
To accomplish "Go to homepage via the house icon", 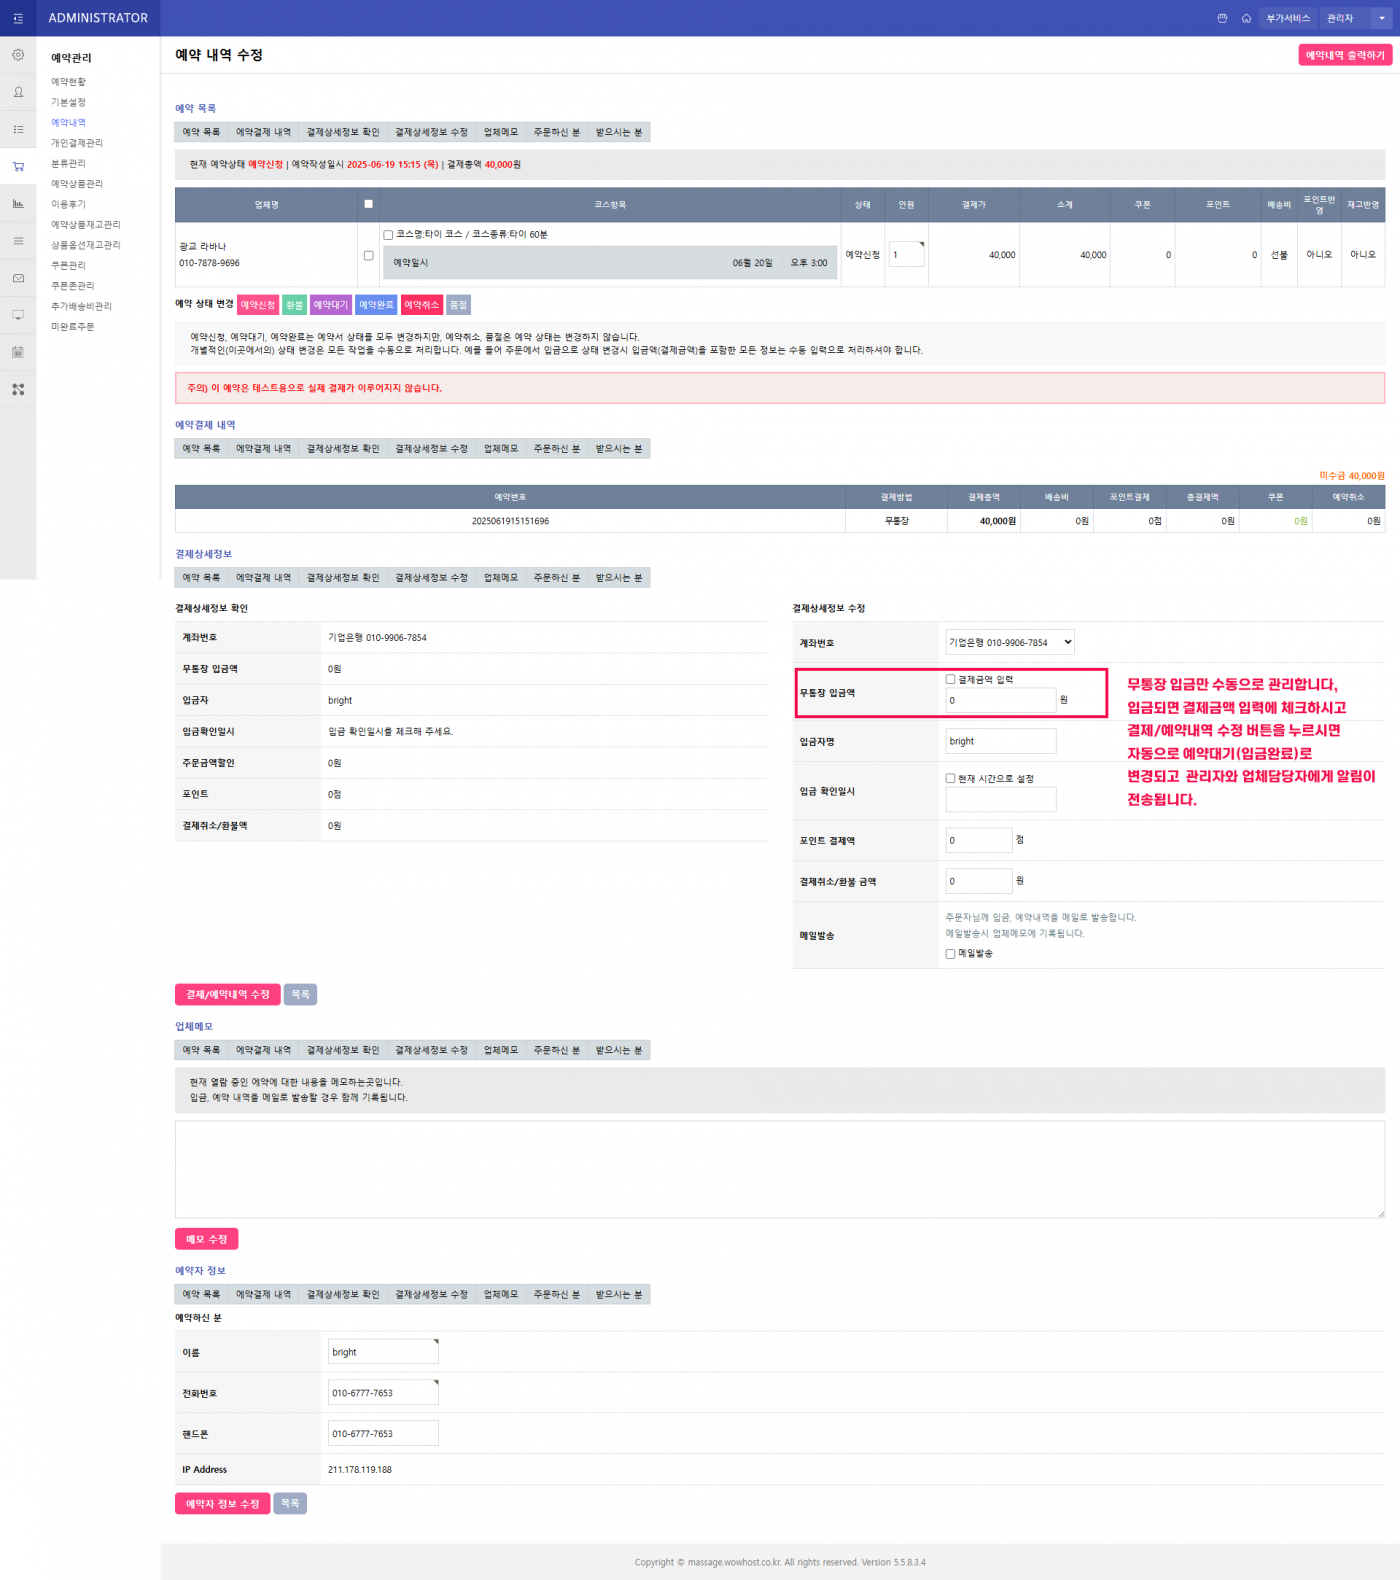I will click(x=1246, y=18).
